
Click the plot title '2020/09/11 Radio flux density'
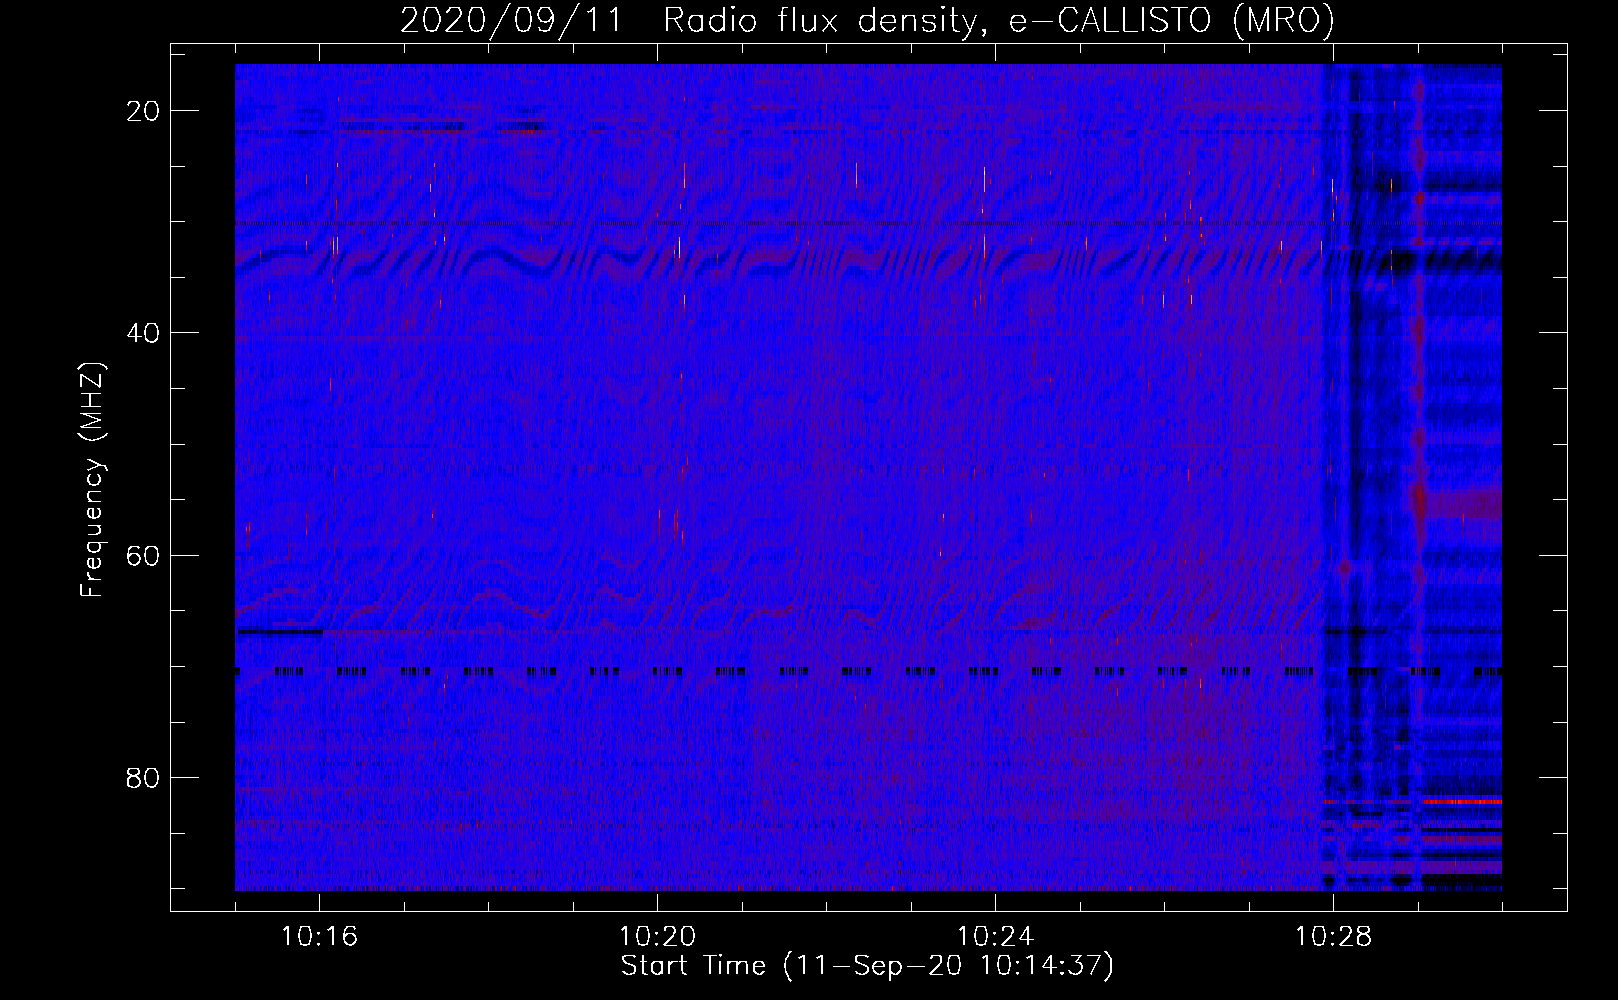point(867,20)
